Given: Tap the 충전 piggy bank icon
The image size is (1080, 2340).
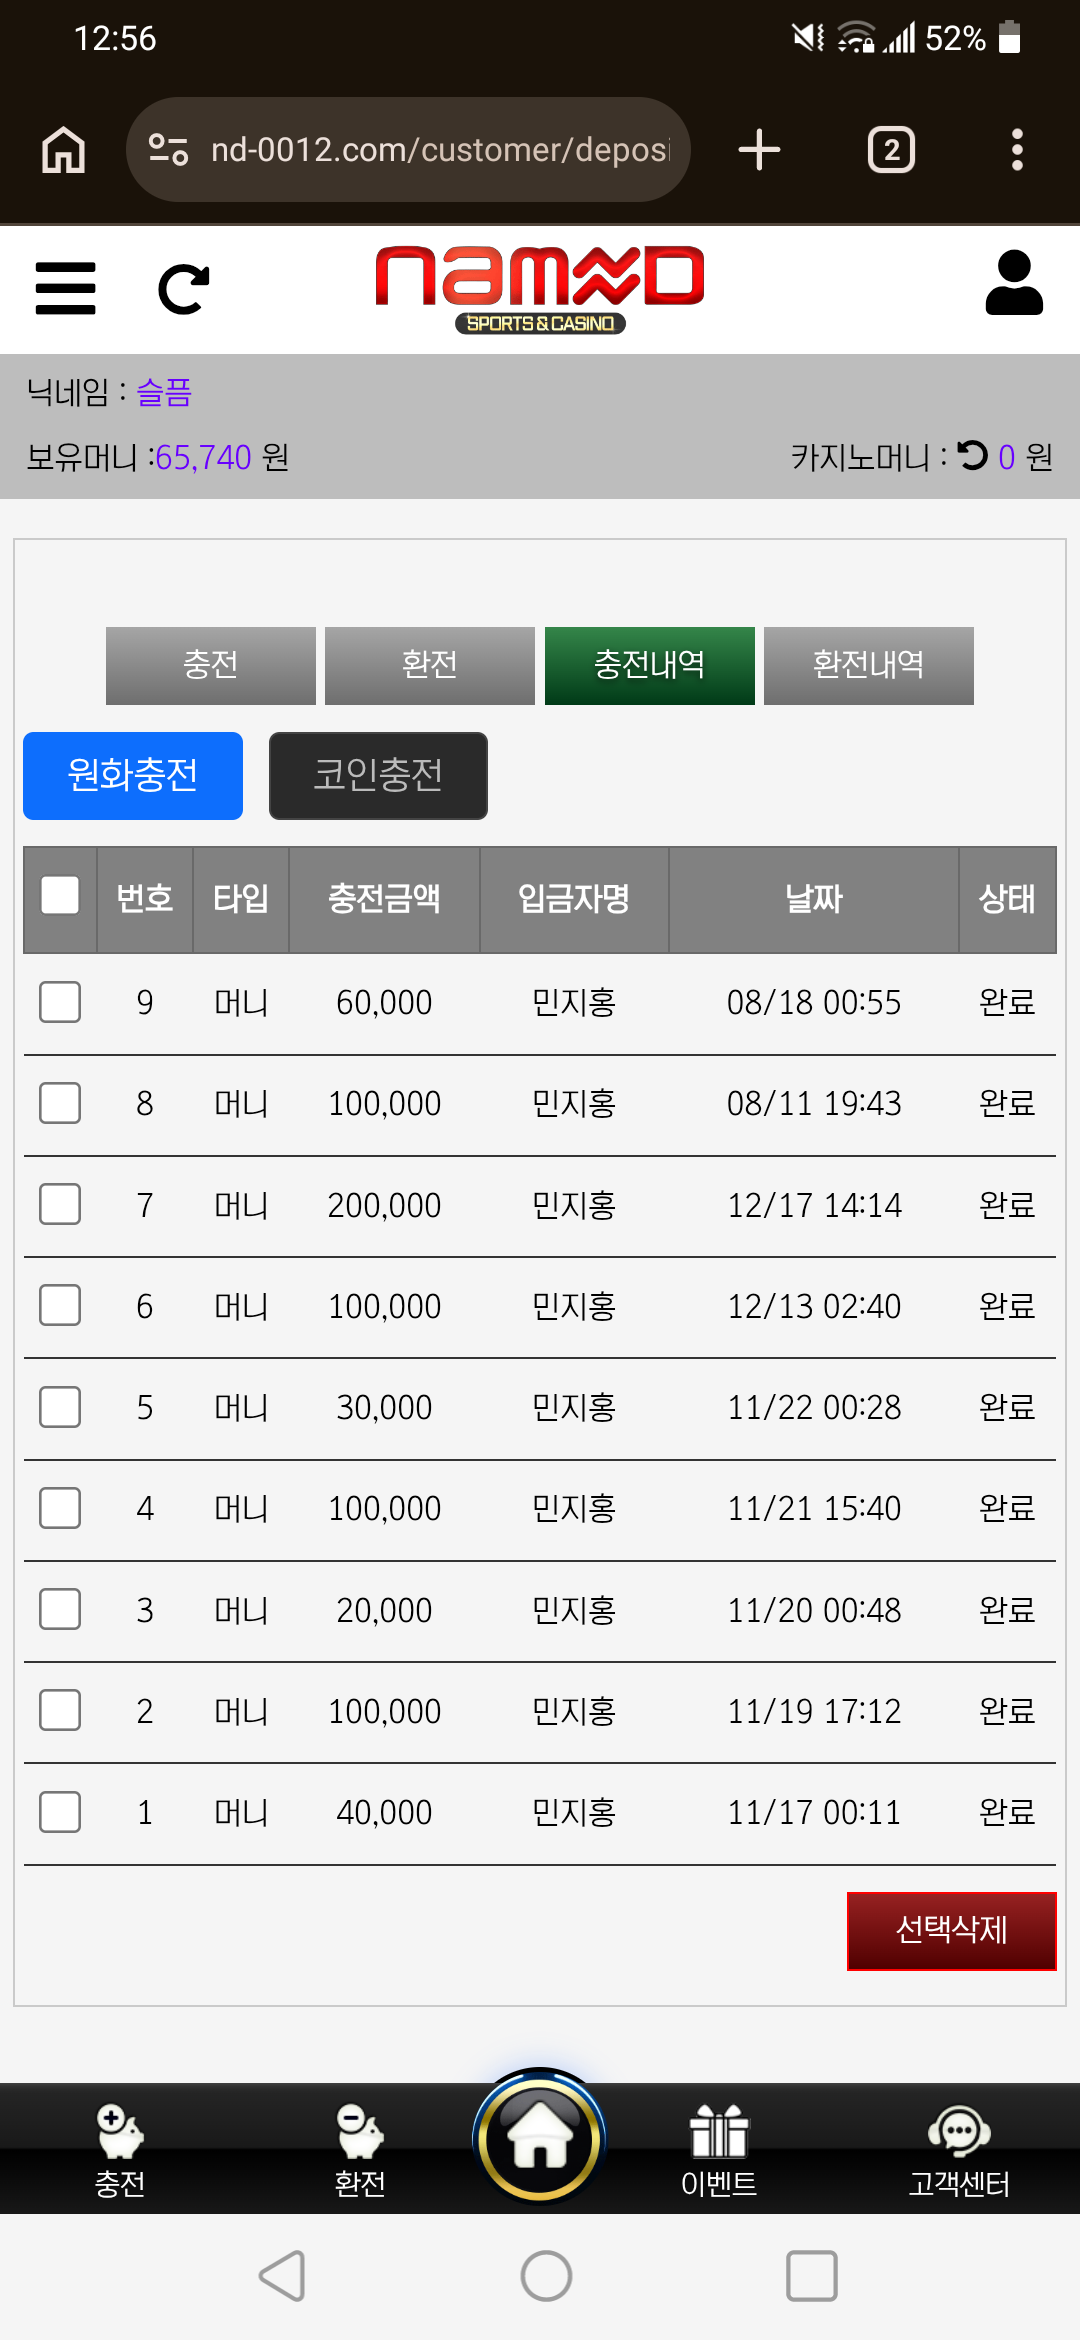Looking at the screenshot, I should pyautogui.click(x=120, y=2131).
